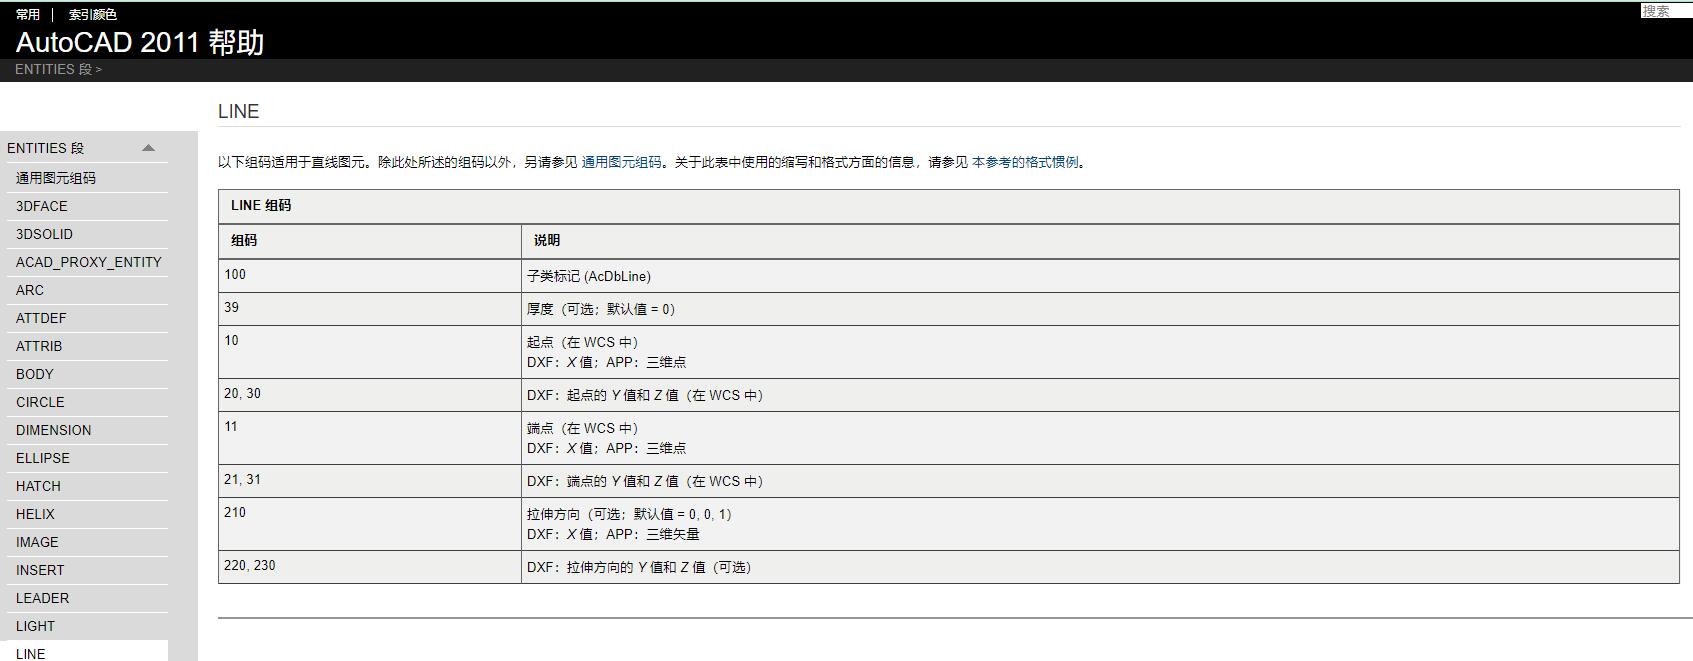The width and height of the screenshot is (1693, 661).
Task: Click the 端点的 Y 值和 Z 值 description
Action: click(1100, 481)
